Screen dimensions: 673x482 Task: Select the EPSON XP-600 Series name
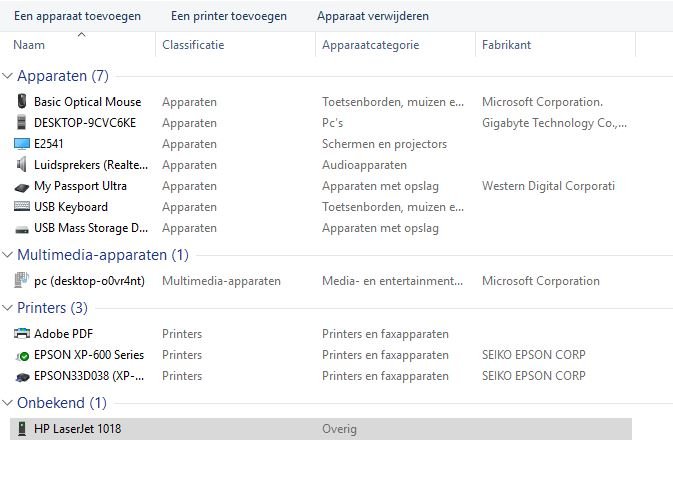[x=89, y=355]
